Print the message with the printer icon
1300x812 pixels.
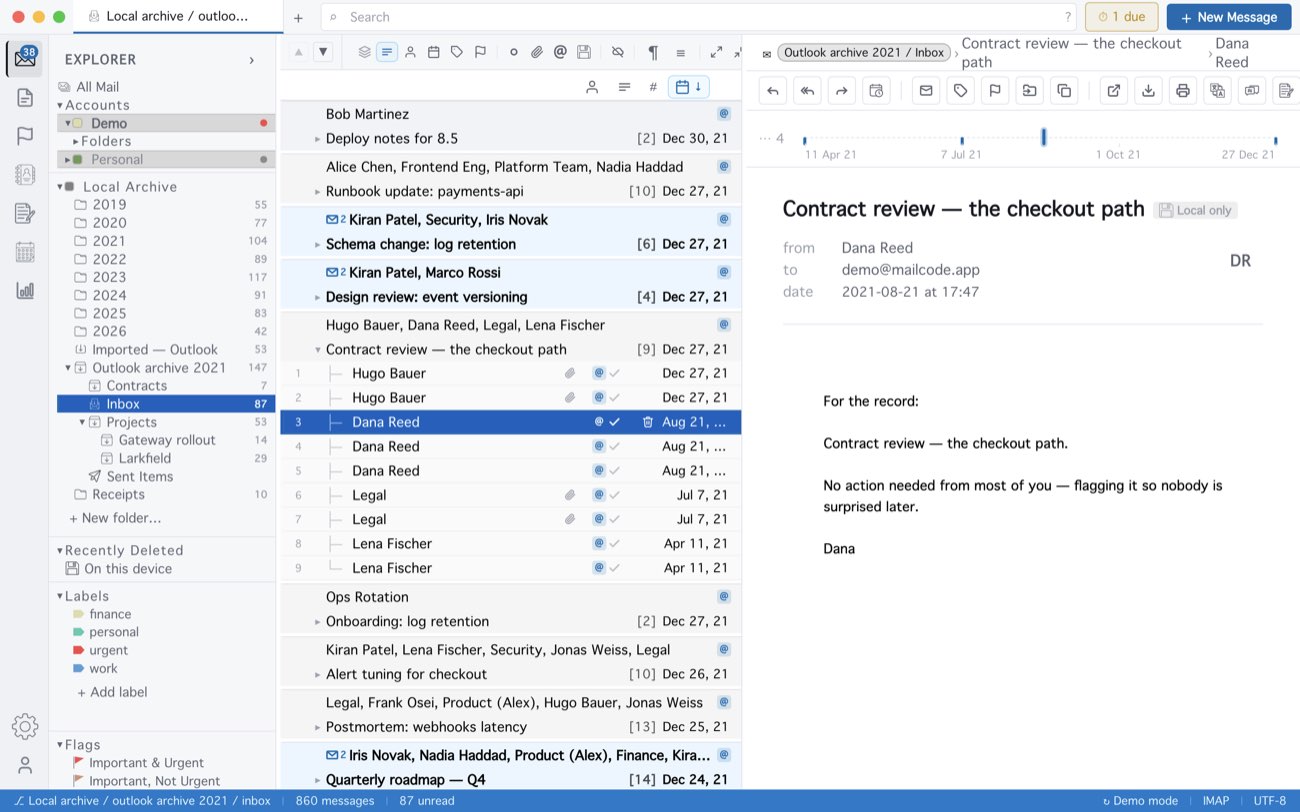pos(1183,91)
